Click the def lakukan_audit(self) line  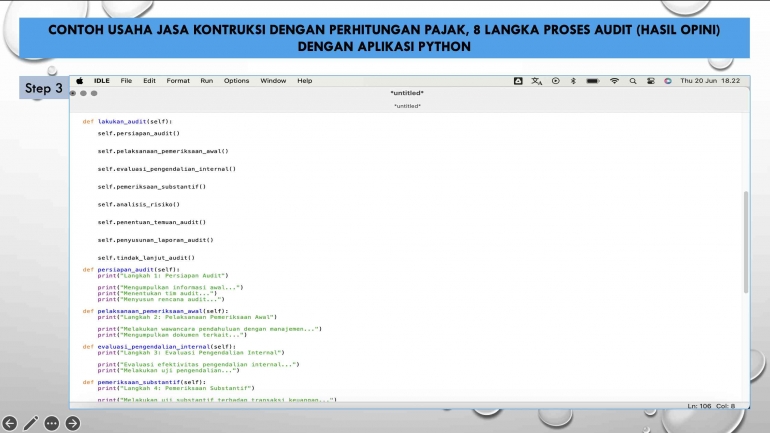pyautogui.click(x=127, y=121)
